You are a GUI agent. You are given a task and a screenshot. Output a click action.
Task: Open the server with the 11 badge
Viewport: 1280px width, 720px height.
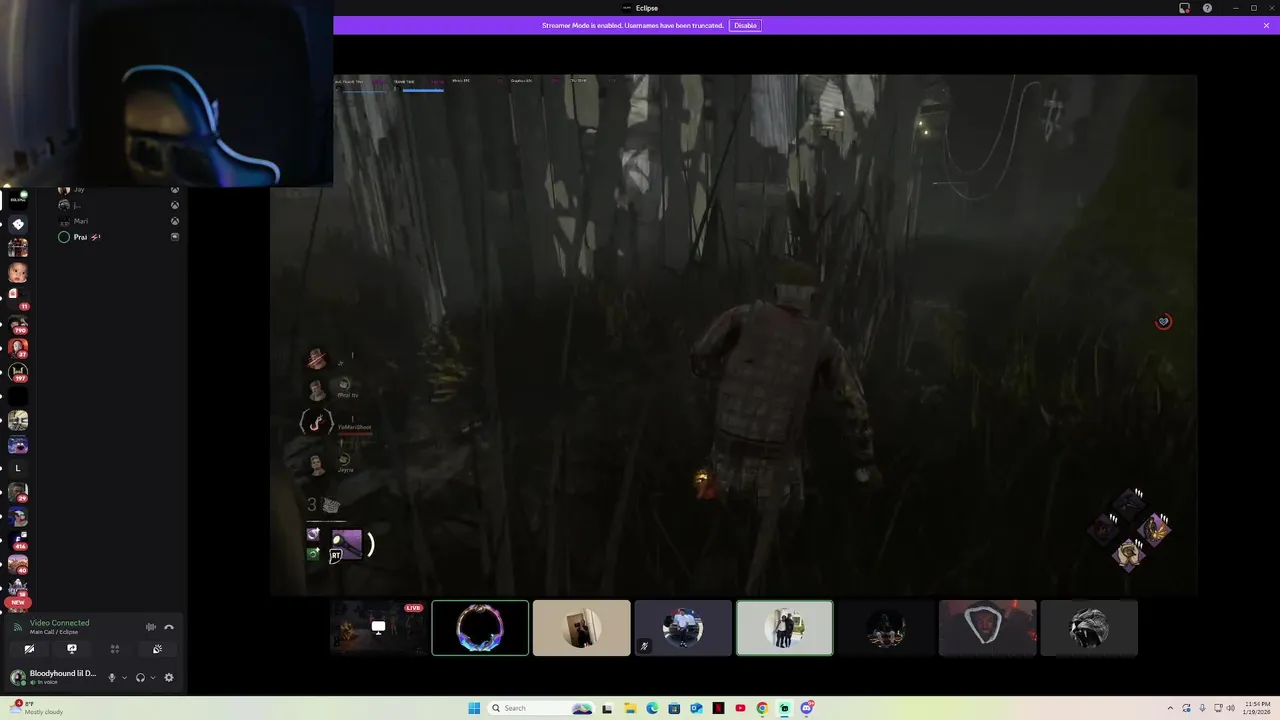(18, 297)
